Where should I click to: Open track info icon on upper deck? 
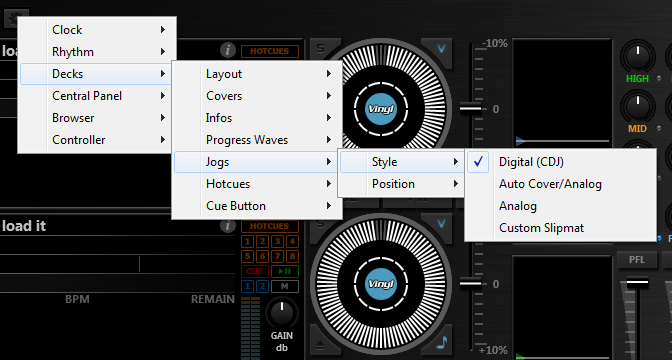228,50
